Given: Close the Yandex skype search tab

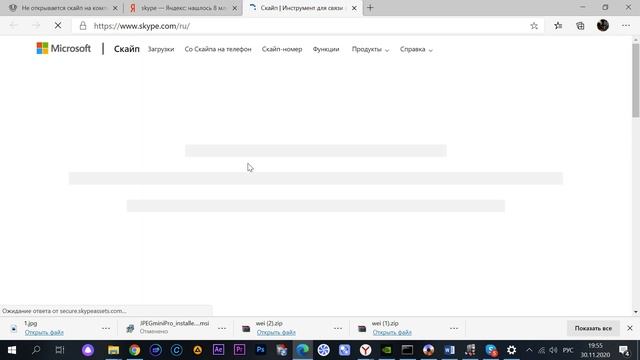Looking at the screenshot, I should [235, 8].
